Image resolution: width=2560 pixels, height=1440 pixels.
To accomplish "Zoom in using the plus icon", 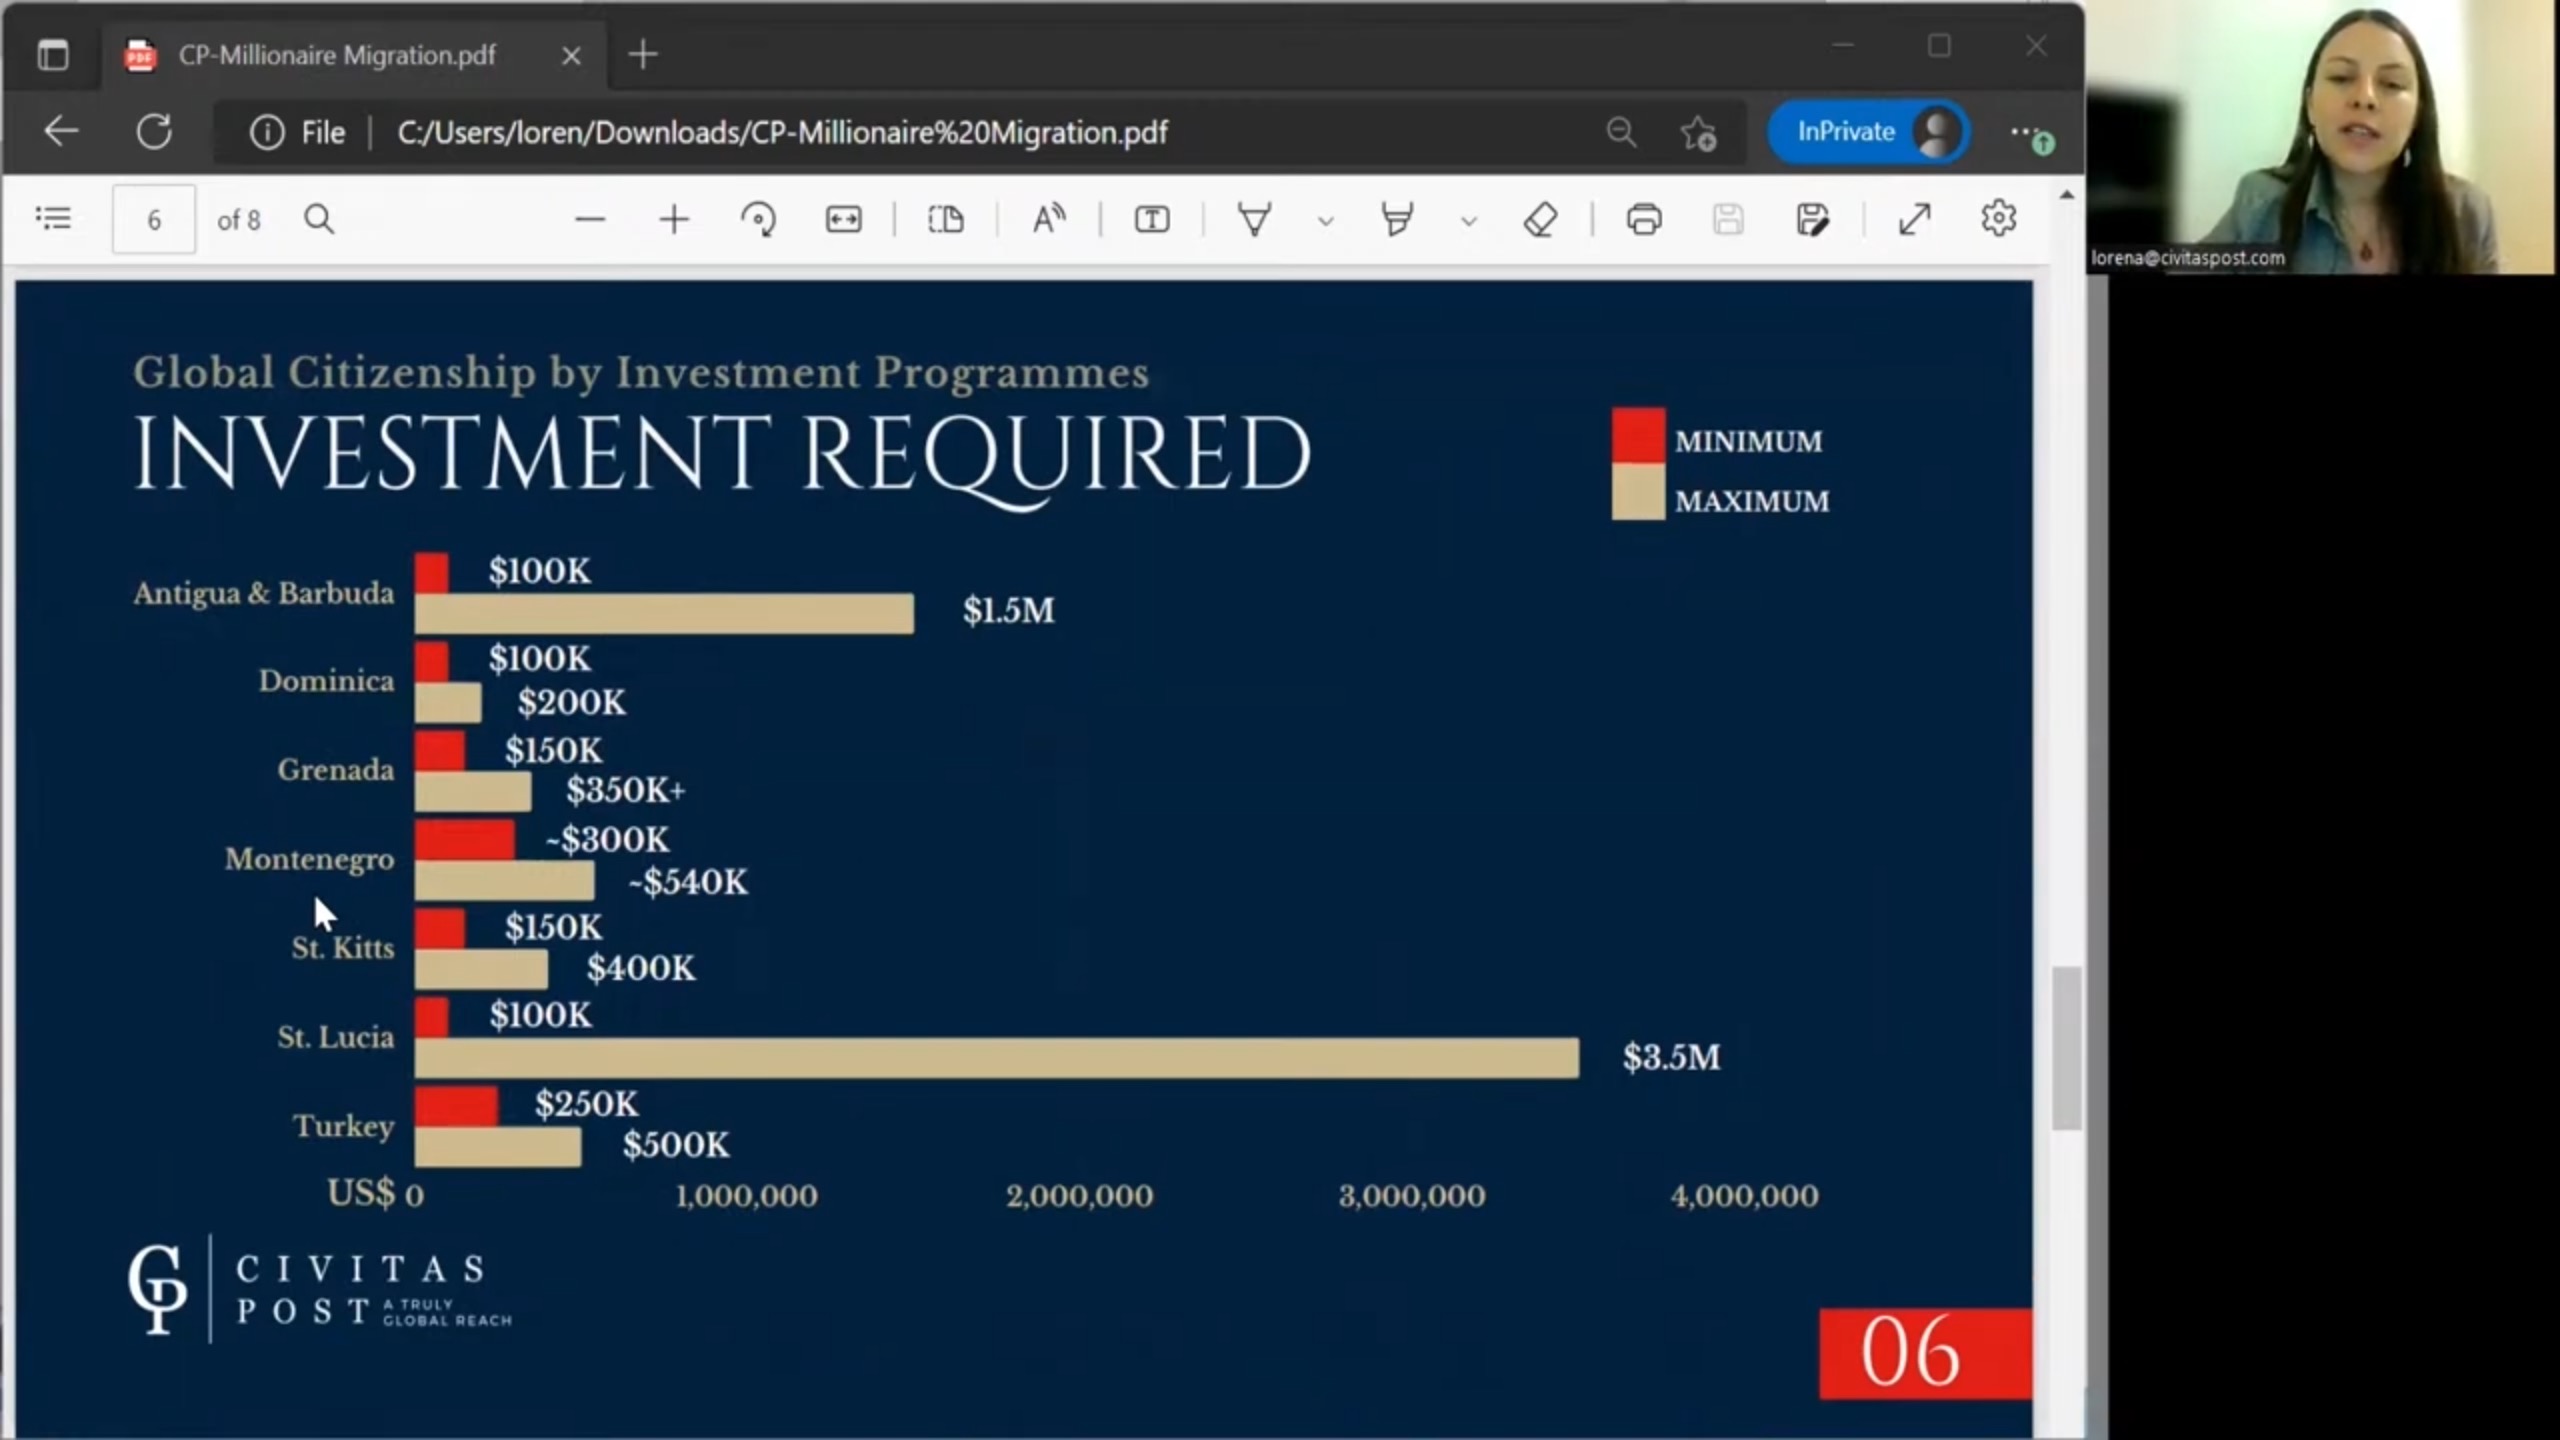I will click(x=674, y=219).
